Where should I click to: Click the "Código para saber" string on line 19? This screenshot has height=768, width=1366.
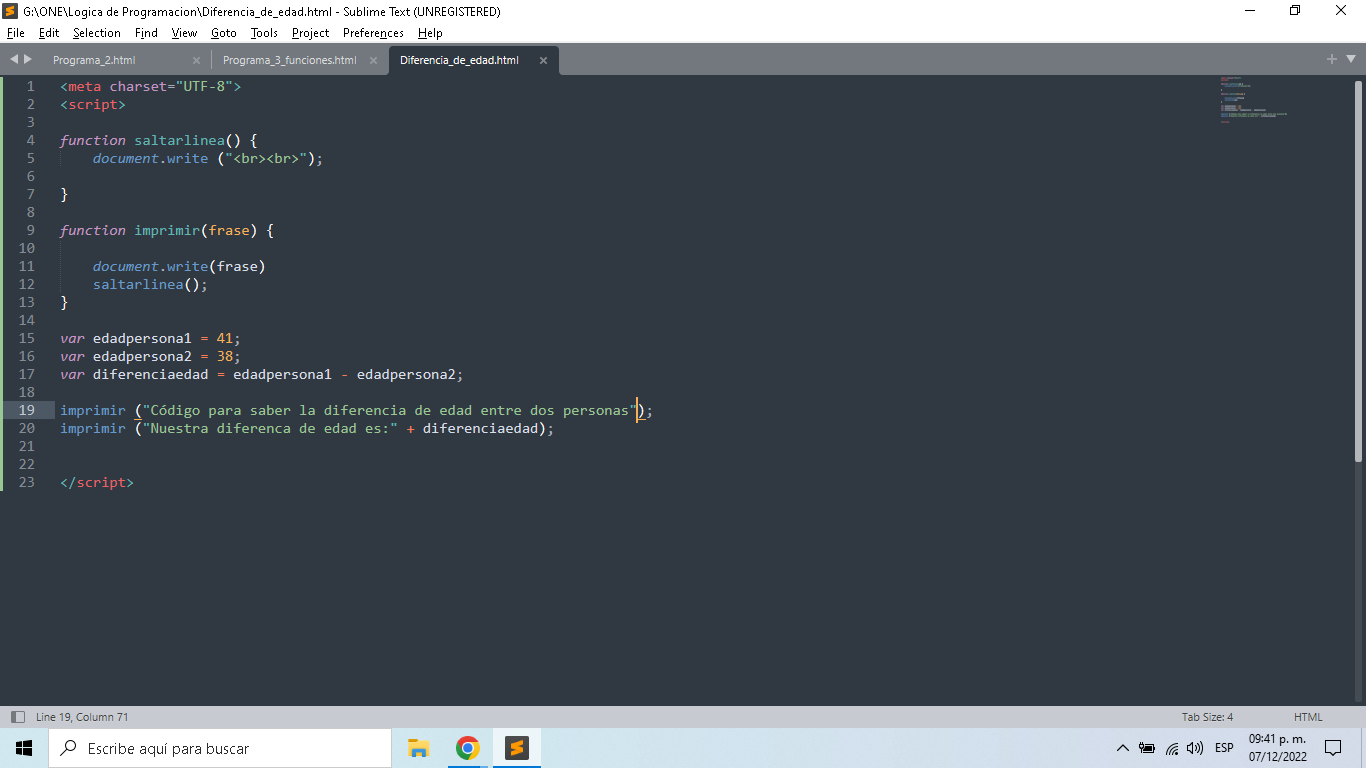coord(390,410)
